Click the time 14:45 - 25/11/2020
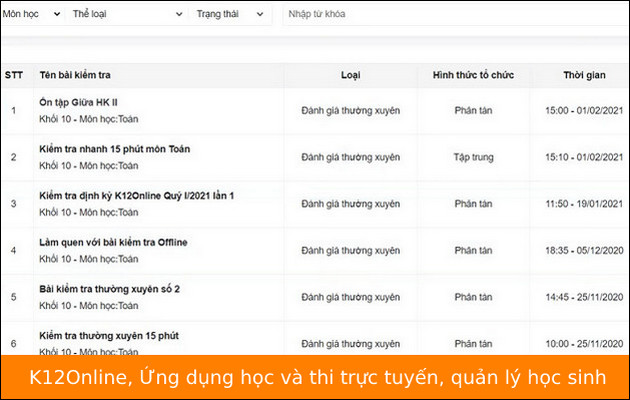Viewport: 630px width, 400px height. (584, 297)
